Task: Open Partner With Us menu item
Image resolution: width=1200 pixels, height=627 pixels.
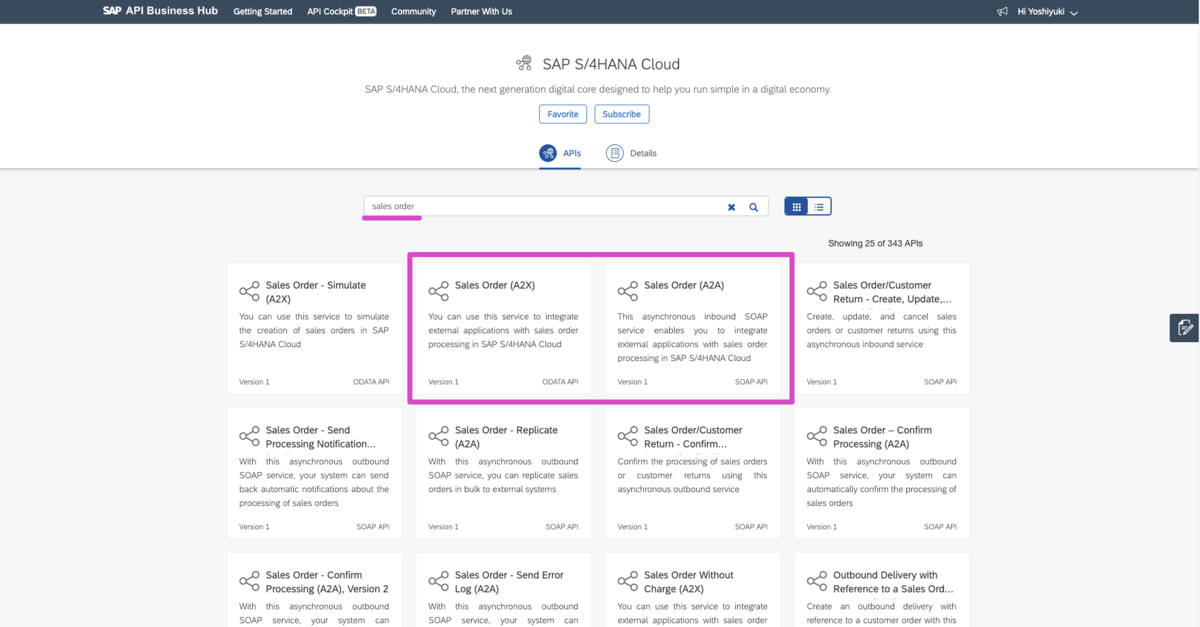Action: 481,12
